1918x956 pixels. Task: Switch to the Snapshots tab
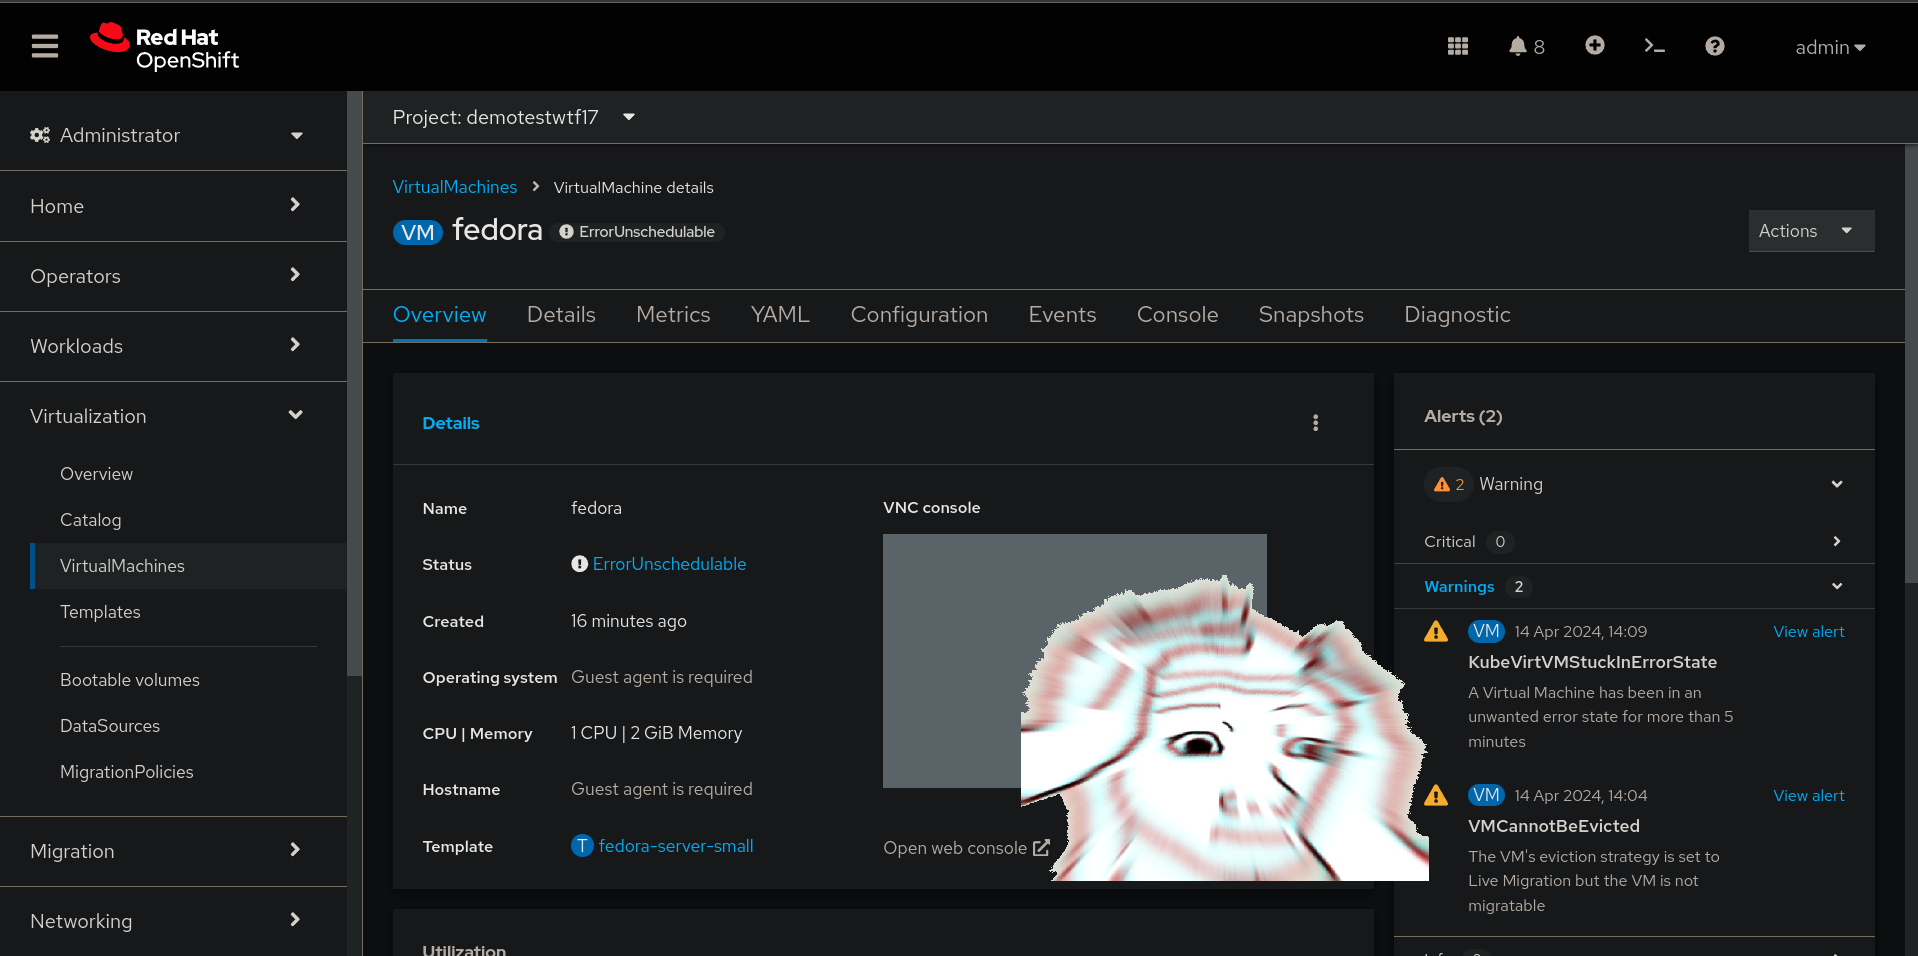(1310, 315)
